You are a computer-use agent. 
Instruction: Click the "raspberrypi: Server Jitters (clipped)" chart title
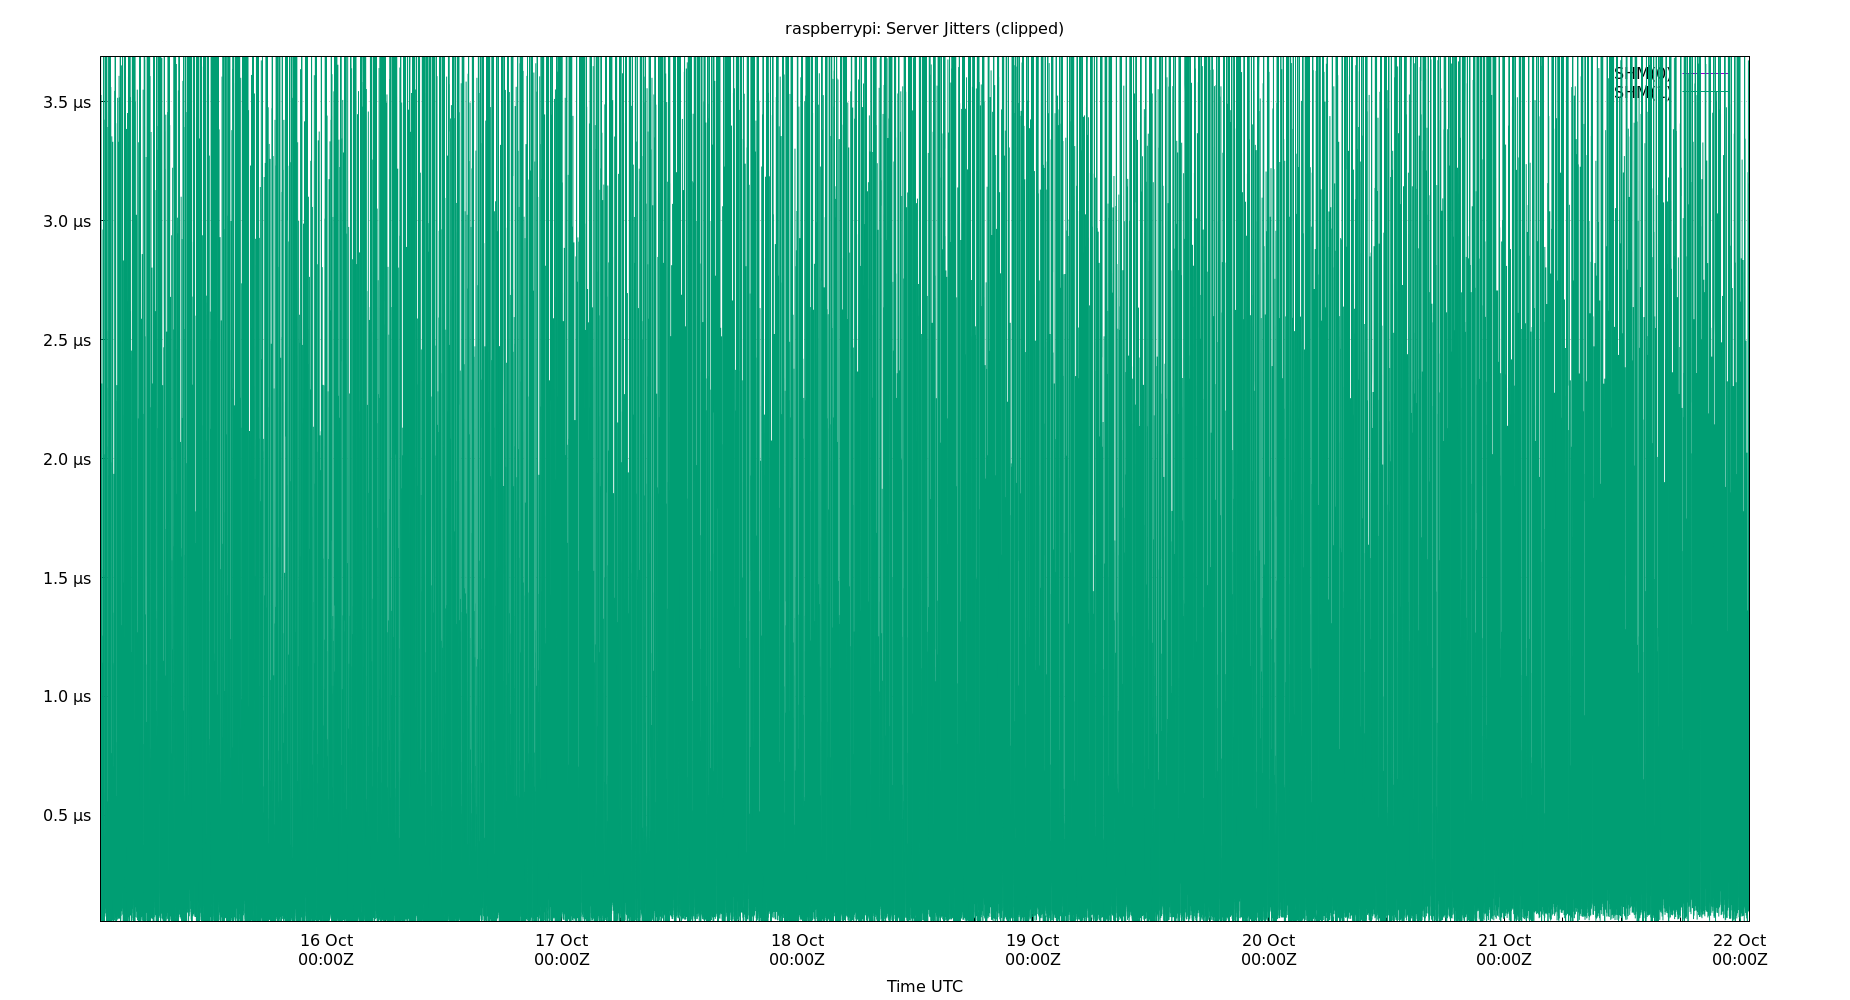click(924, 29)
